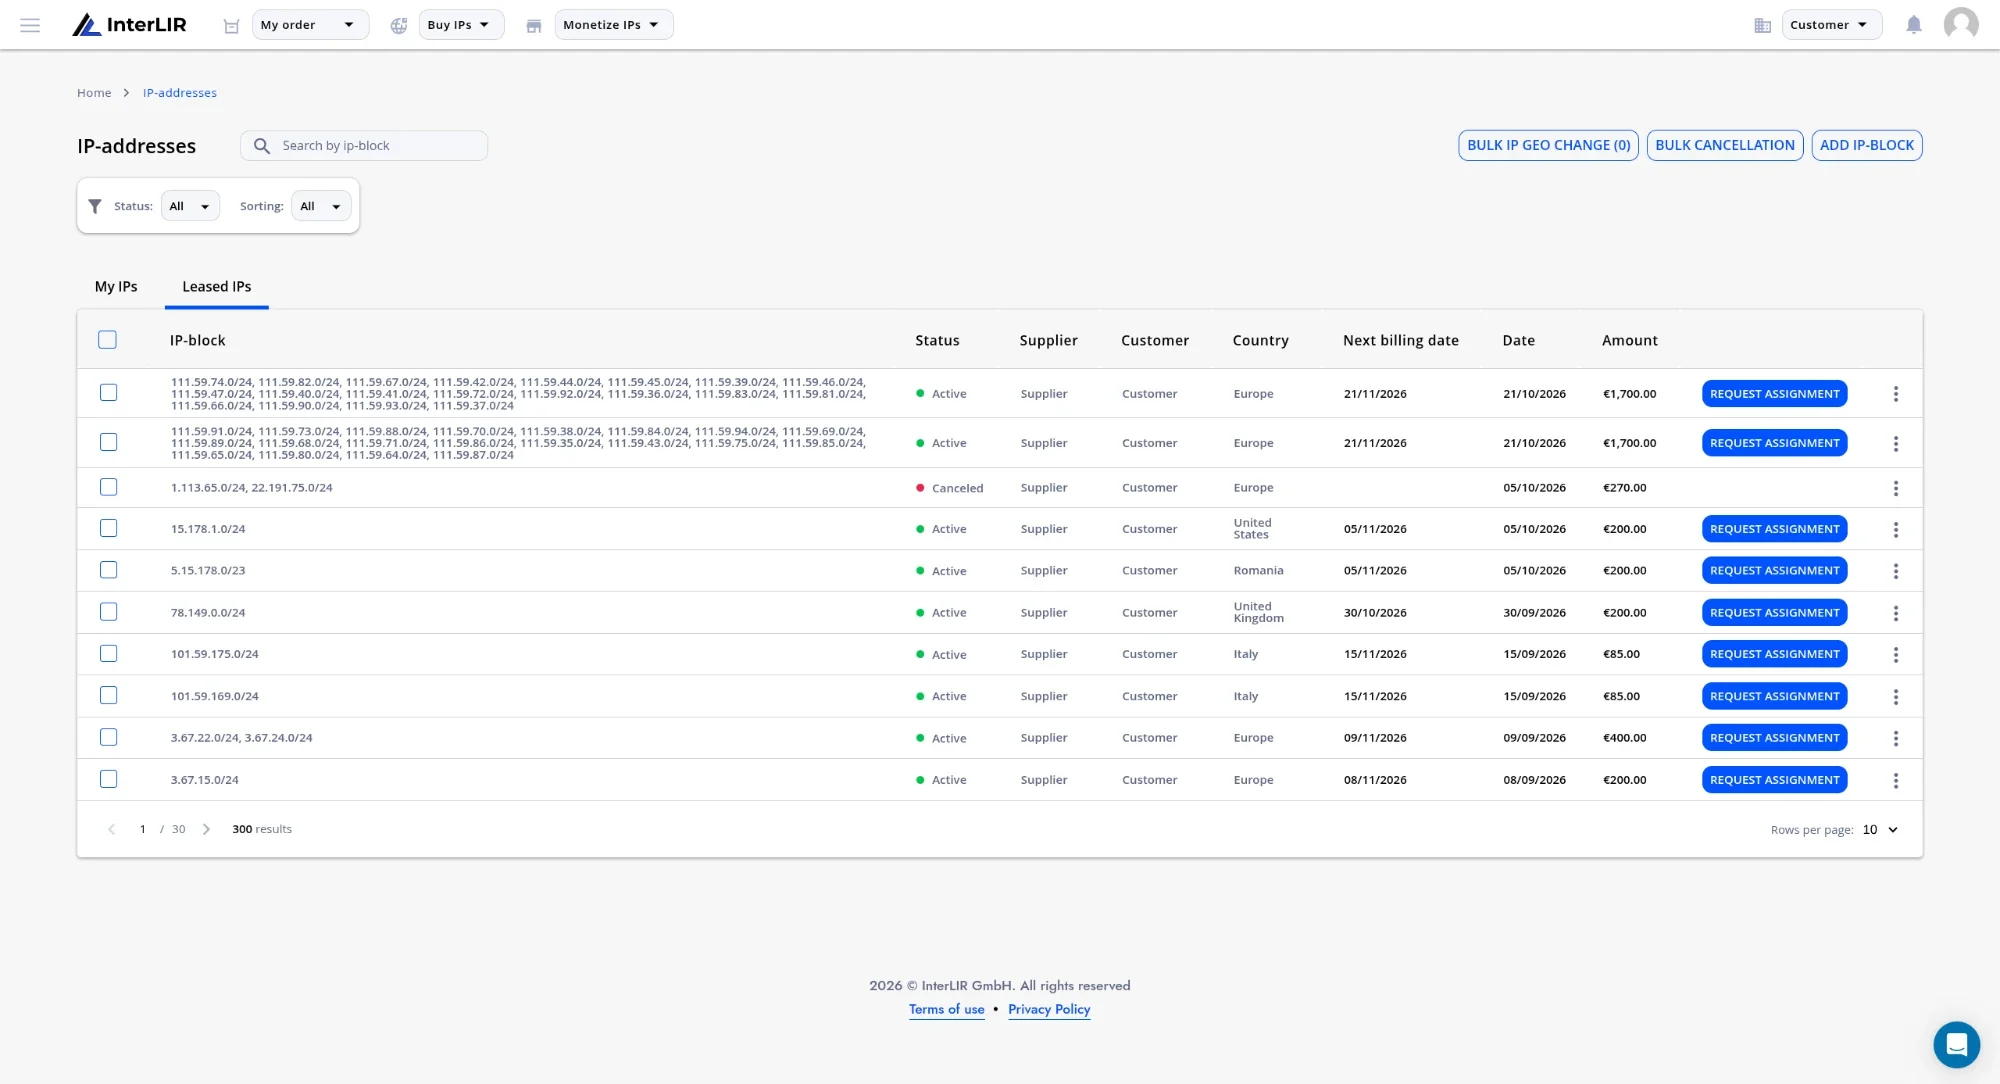Open the user profile avatar
This screenshot has width=2000, height=1084.
click(1960, 24)
